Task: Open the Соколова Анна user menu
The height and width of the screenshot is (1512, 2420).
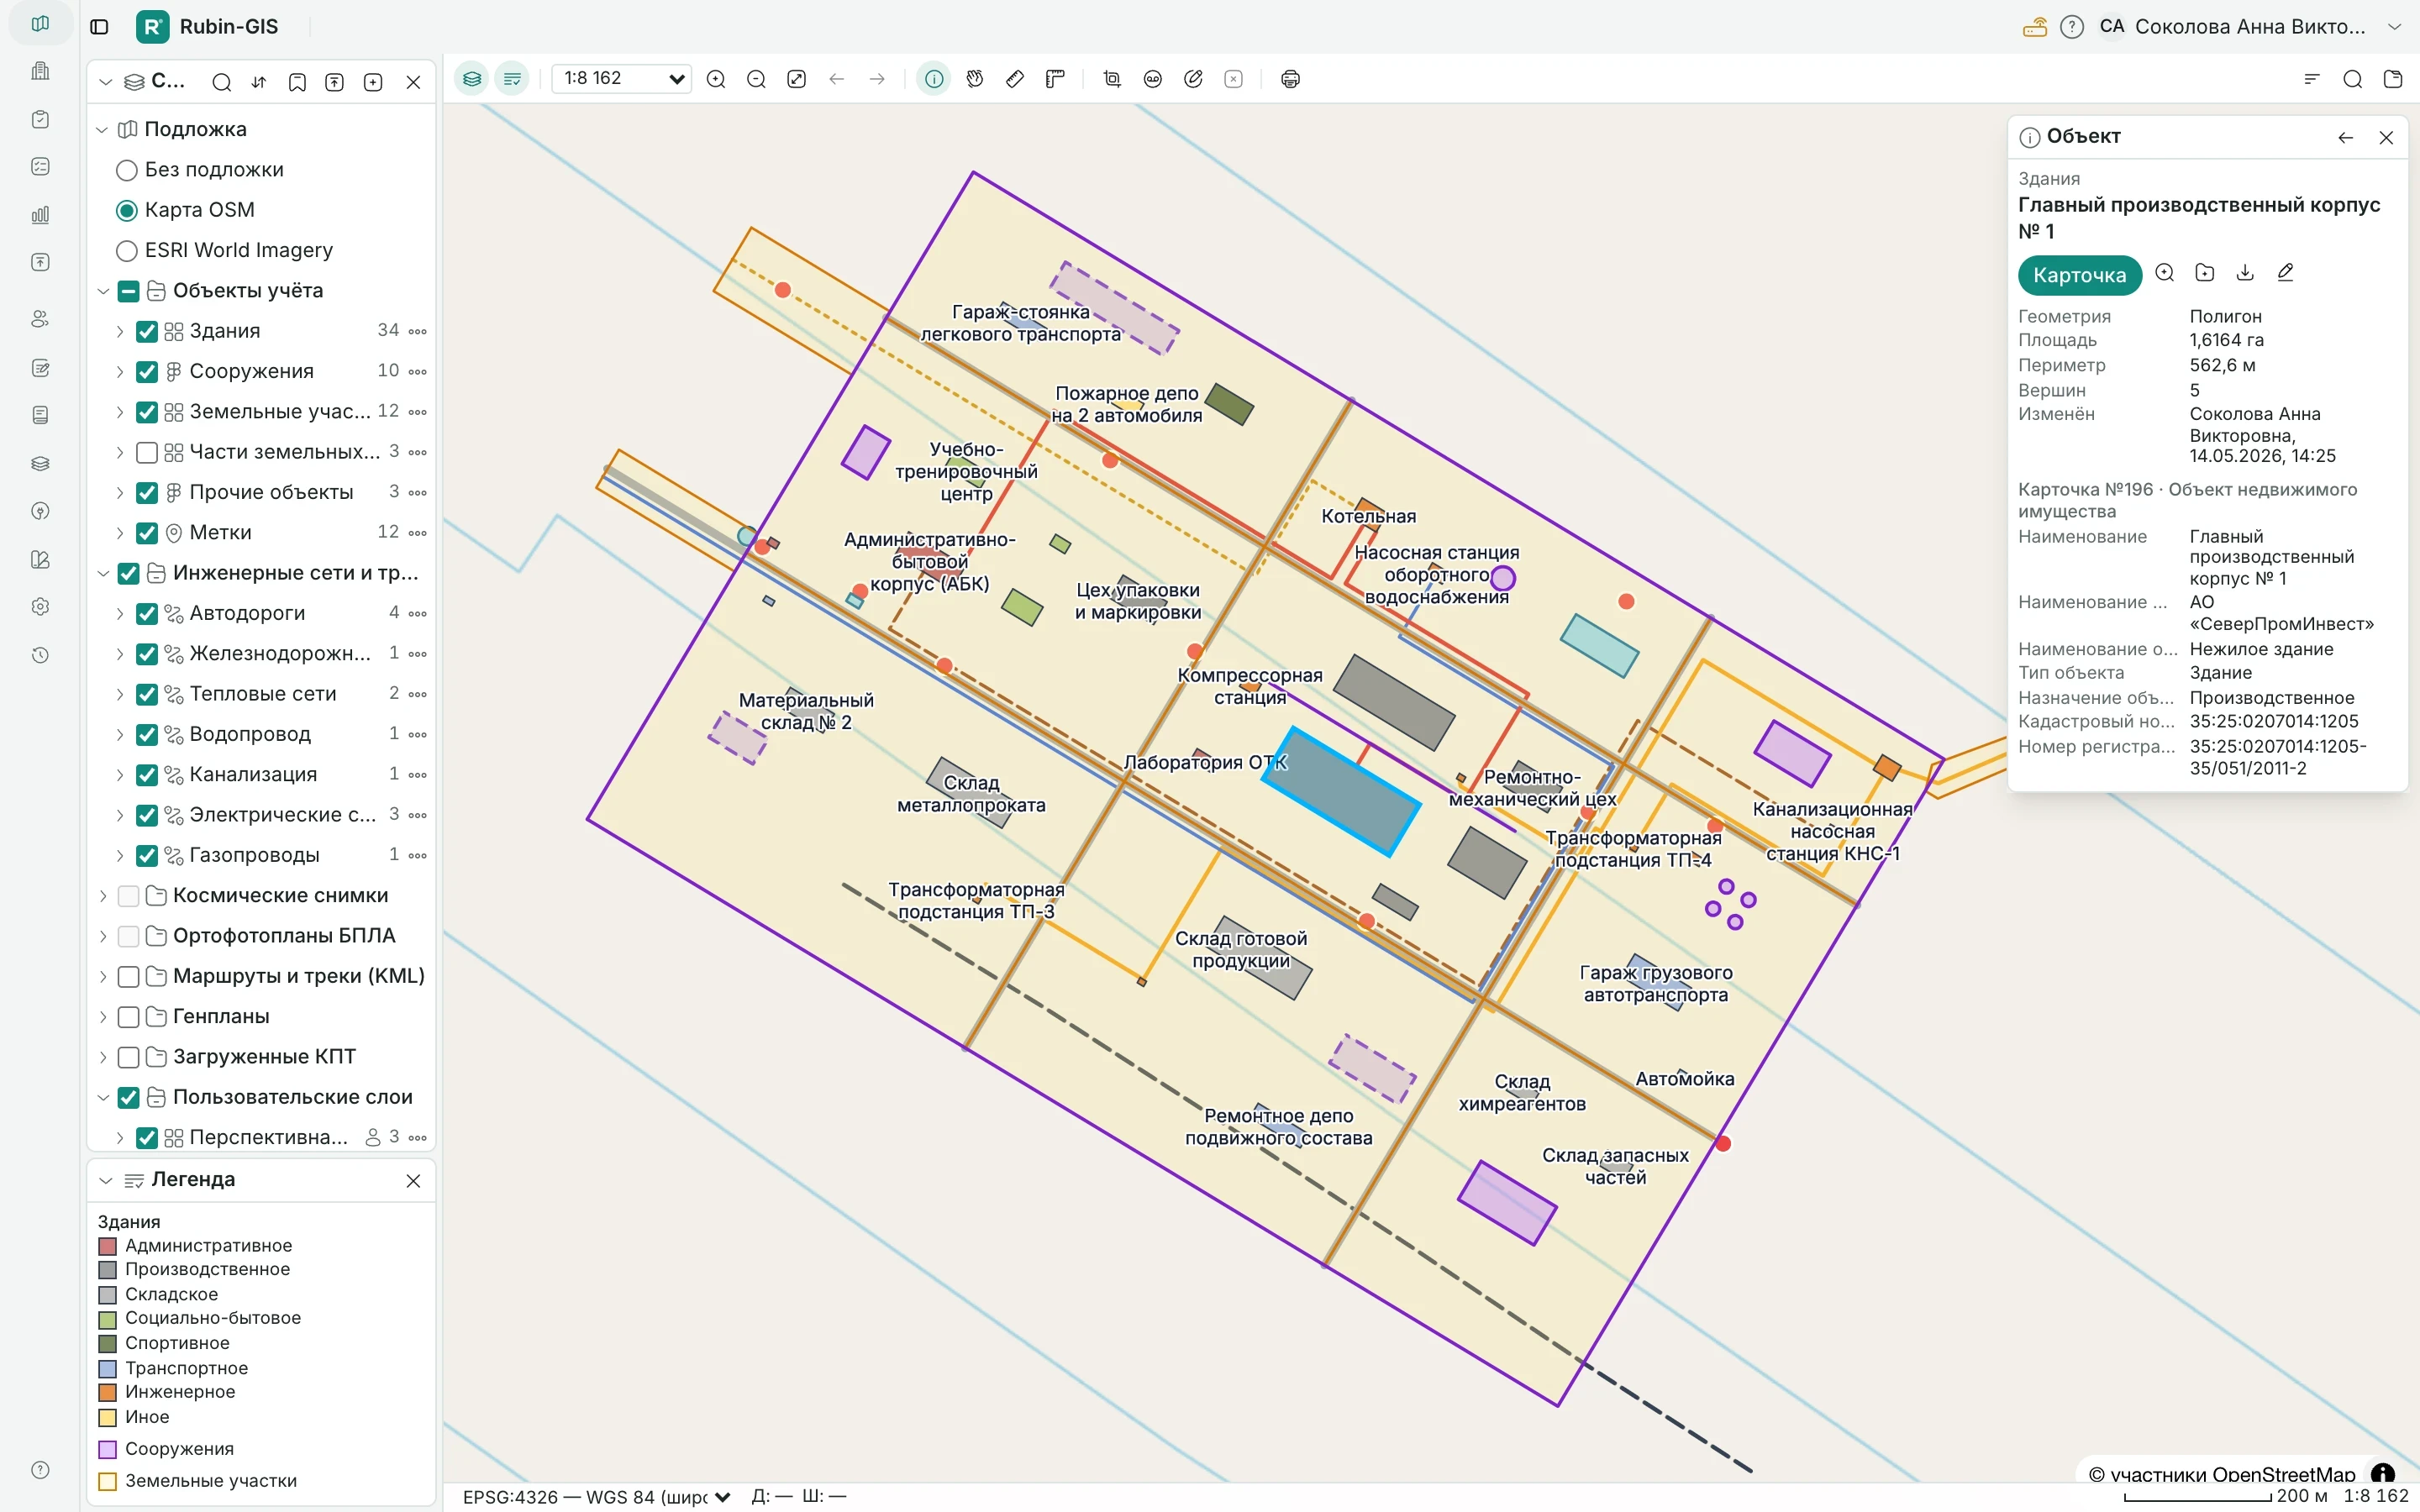Action: tap(2250, 27)
